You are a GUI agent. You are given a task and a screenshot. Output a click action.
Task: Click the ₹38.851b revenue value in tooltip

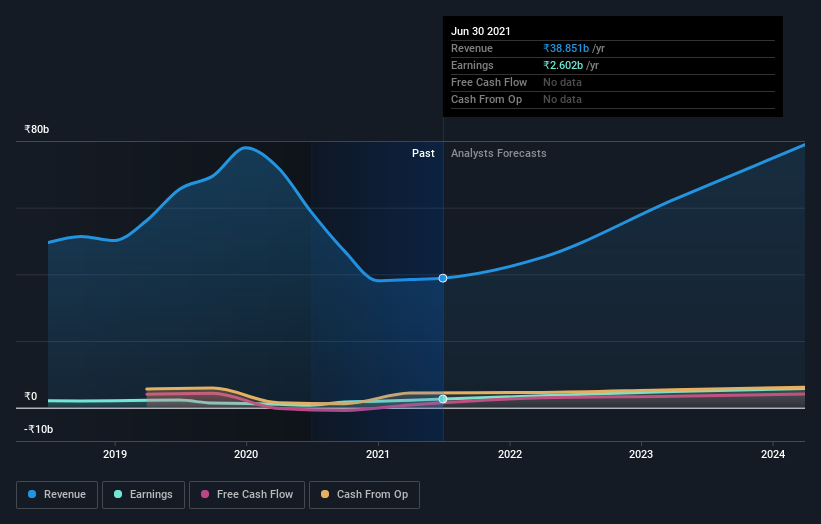point(566,48)
